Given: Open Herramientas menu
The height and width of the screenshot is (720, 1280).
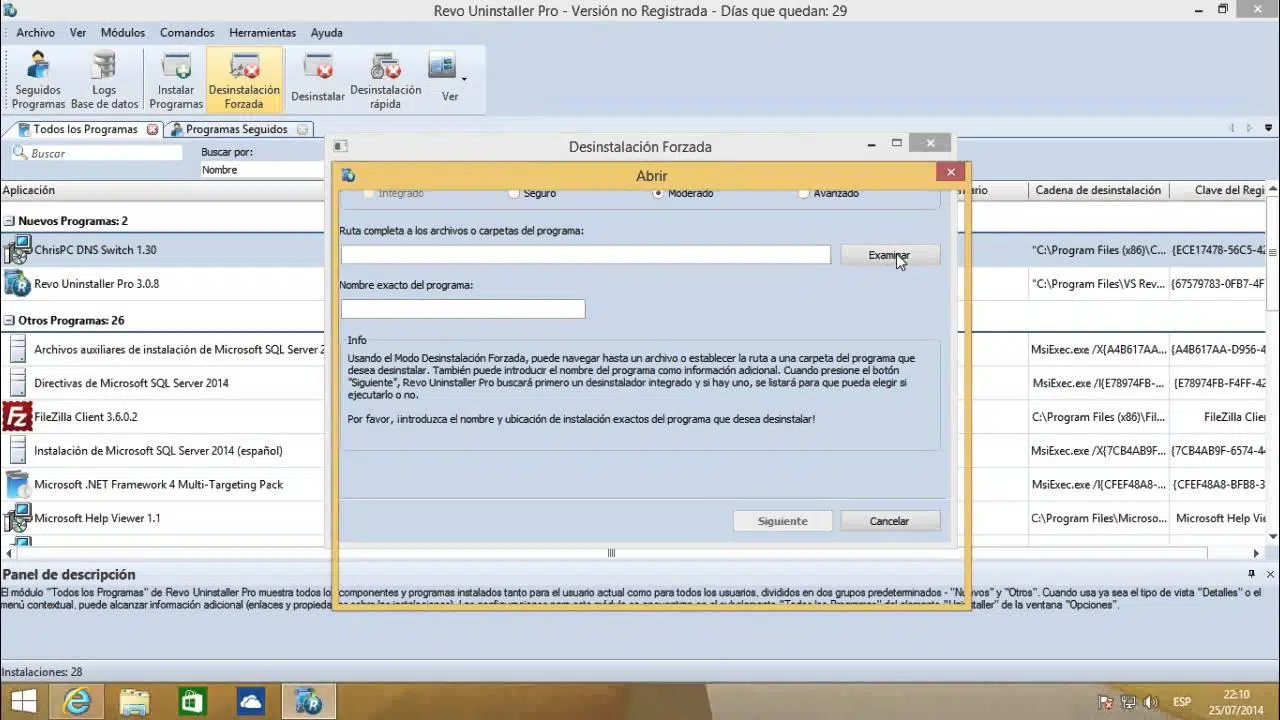Looking at the screenshot, I should click(262, 33).
